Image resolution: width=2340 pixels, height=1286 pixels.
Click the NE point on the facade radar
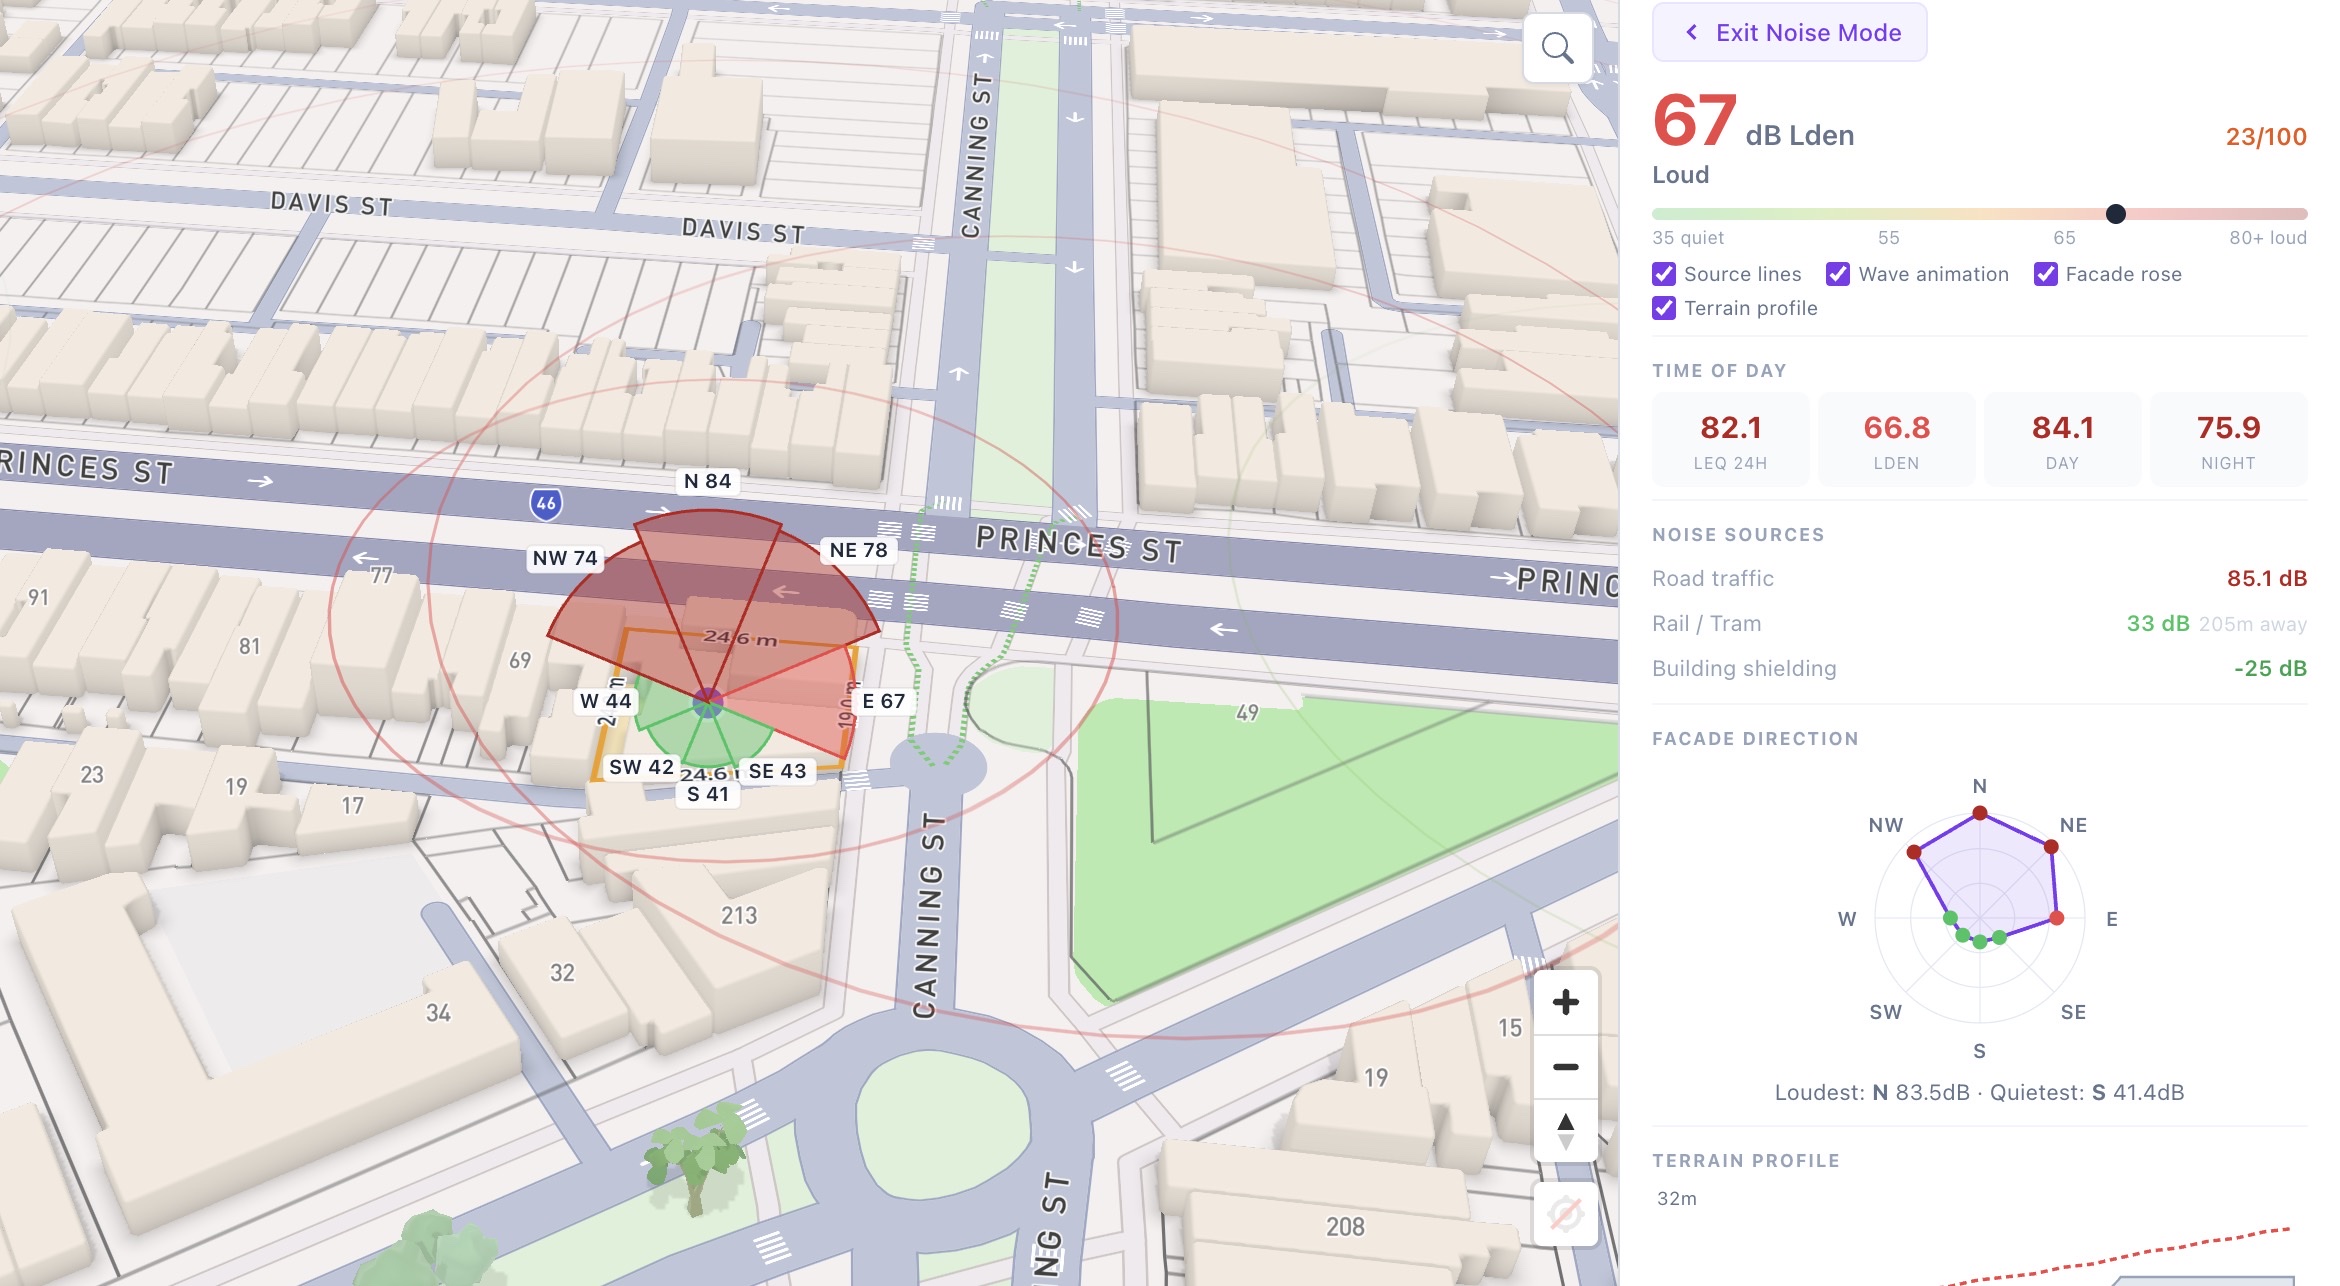2051,847
